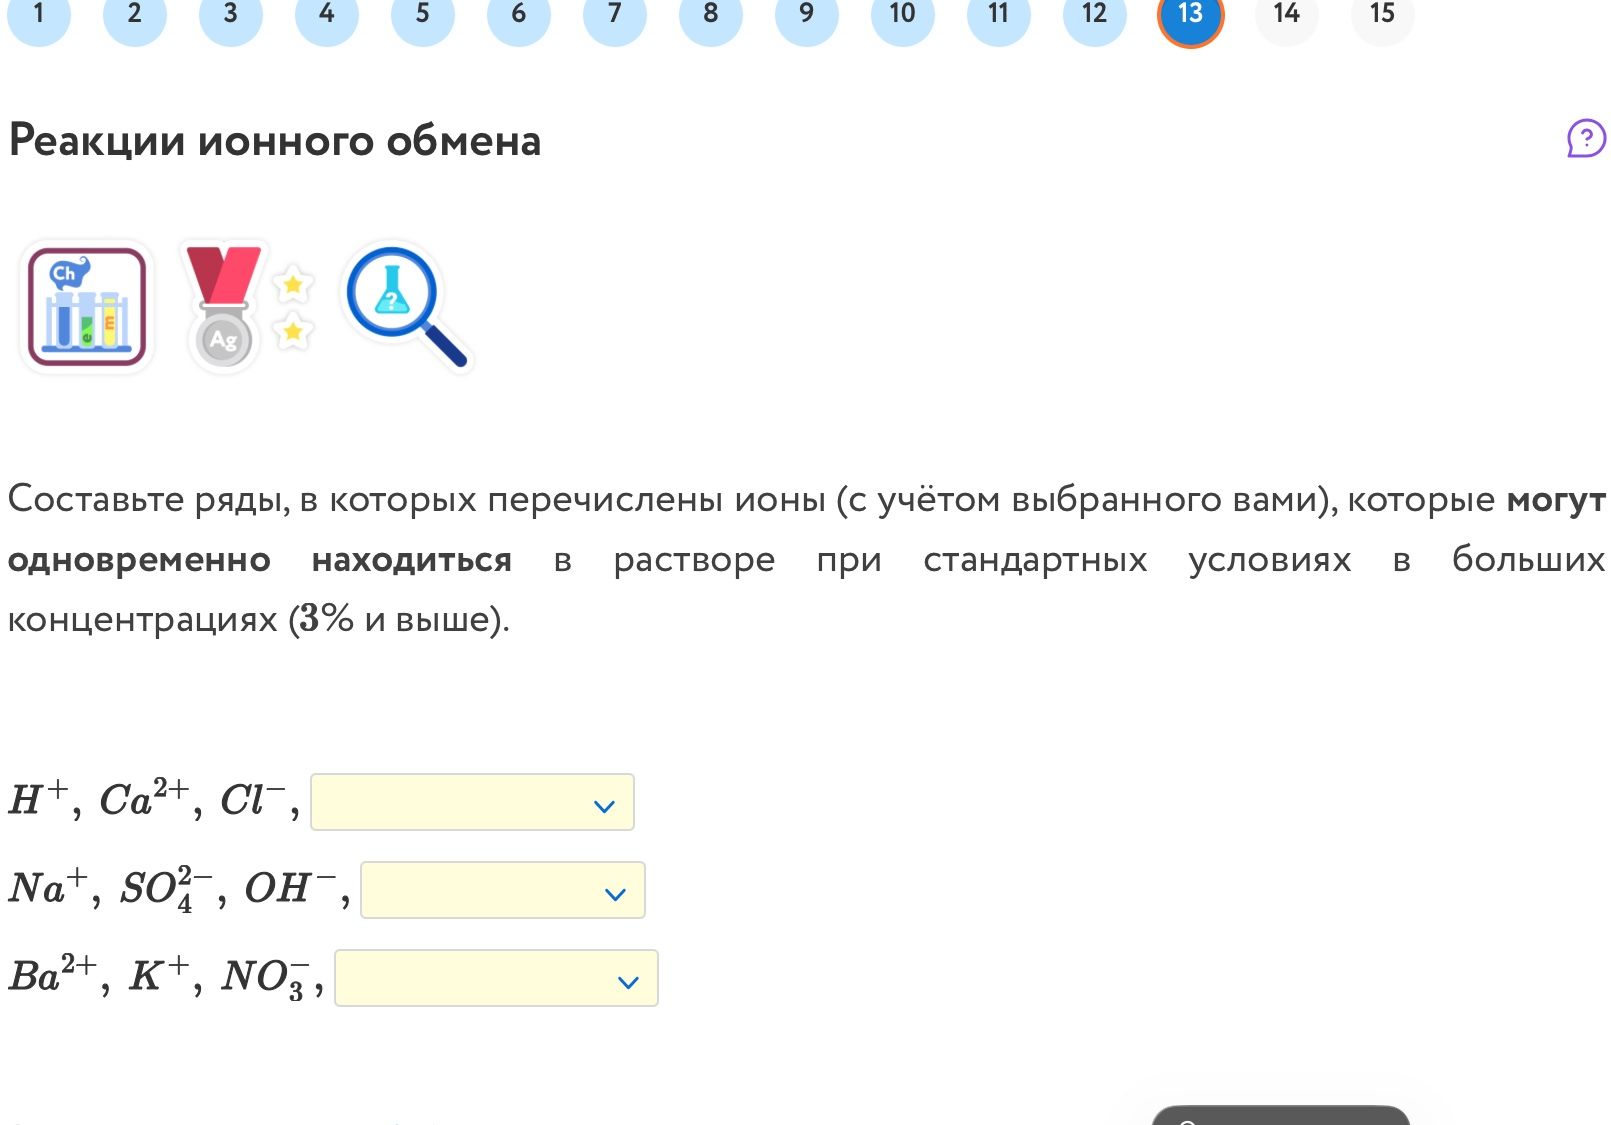
Task: Go to question 4
Action: (x=327, y=15)
